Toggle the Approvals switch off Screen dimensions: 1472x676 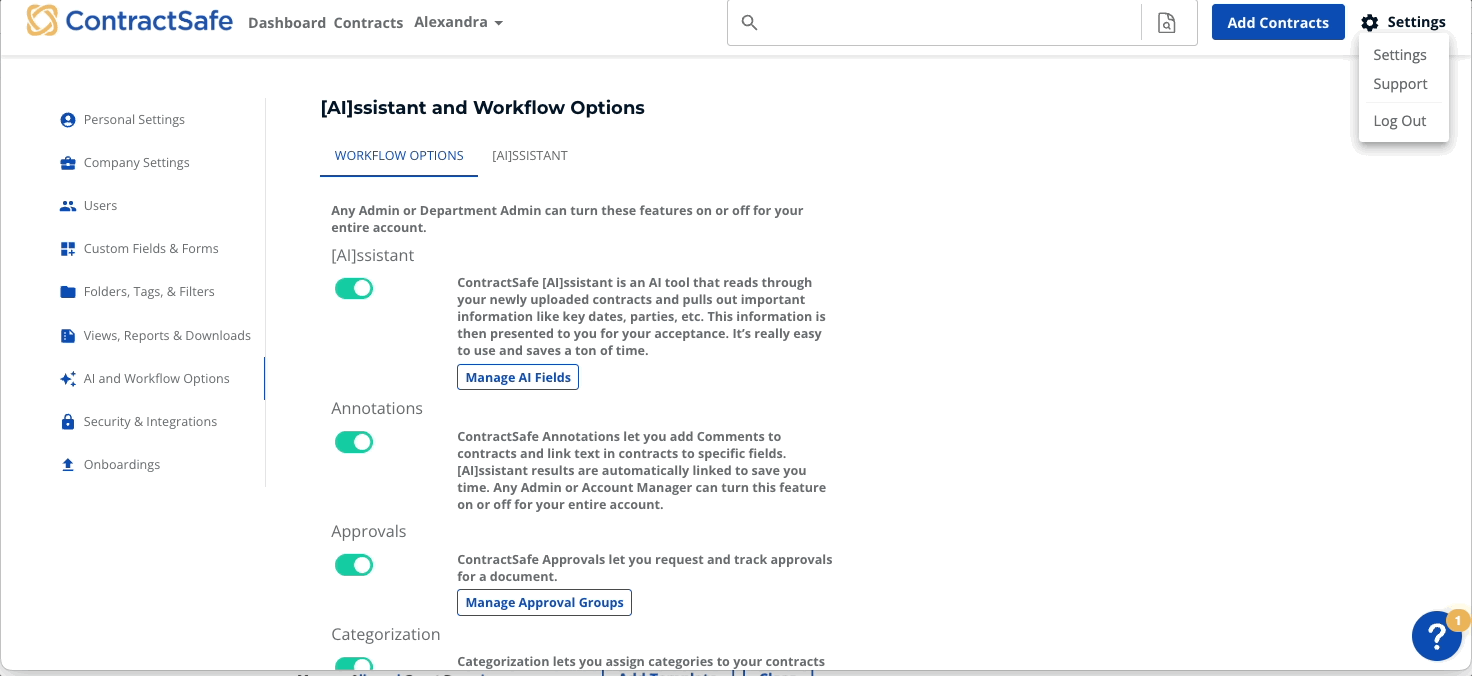tap(354, 565)
